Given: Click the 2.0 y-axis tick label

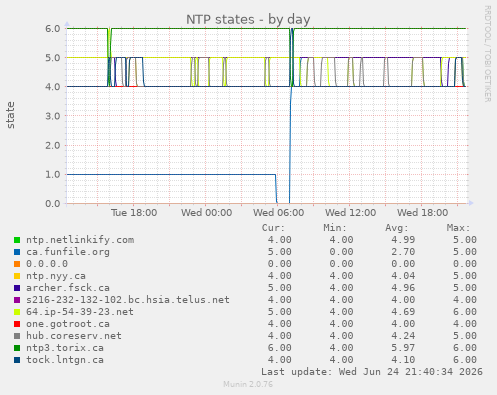Looking at the screenshot, I should pyautogui.click(x=53, y=145).
